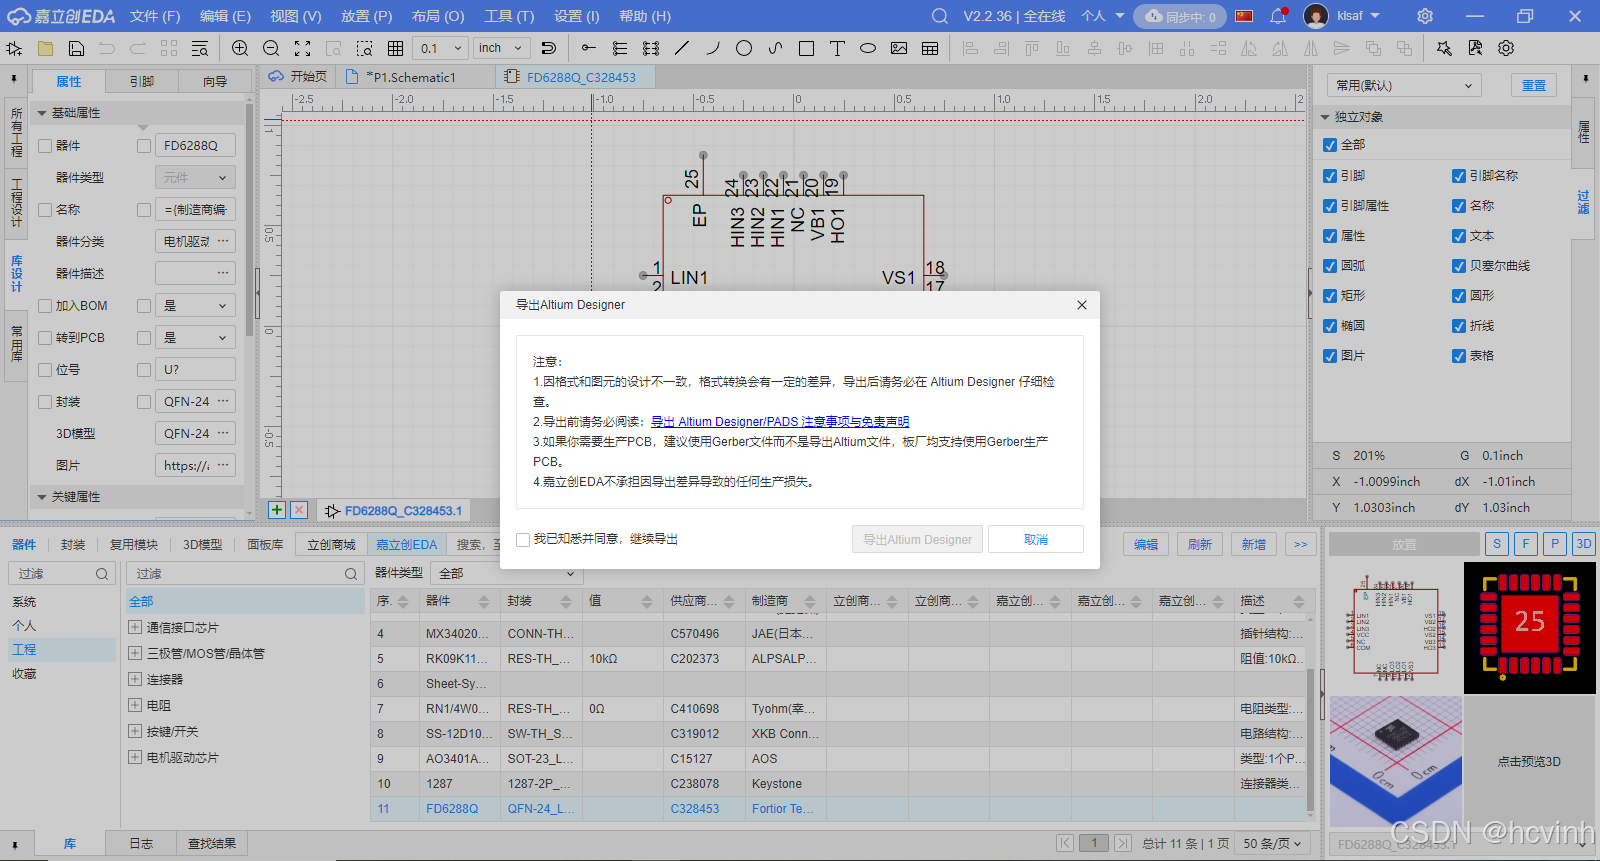The width and height of the screenshot is (1600, 861).
Task: Select the Bezier curve tool
Action: pyautogui.click(x=775, y=48)
